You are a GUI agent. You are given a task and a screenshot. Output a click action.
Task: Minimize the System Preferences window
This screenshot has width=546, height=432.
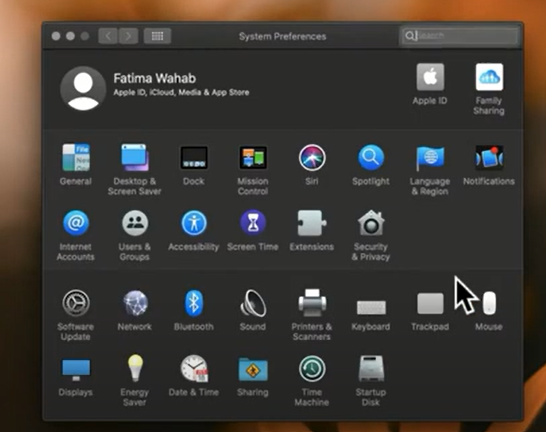(x=70, y=36)
